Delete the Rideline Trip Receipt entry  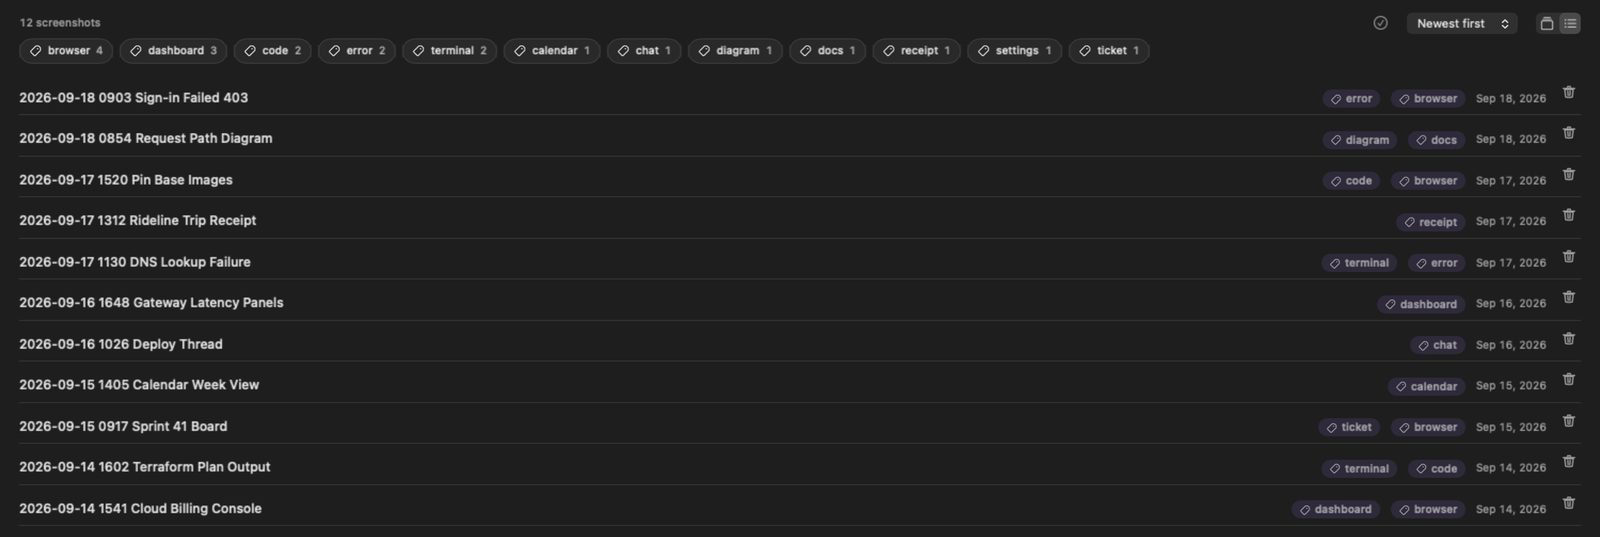pyautogui.click(x=1569, y=215)
